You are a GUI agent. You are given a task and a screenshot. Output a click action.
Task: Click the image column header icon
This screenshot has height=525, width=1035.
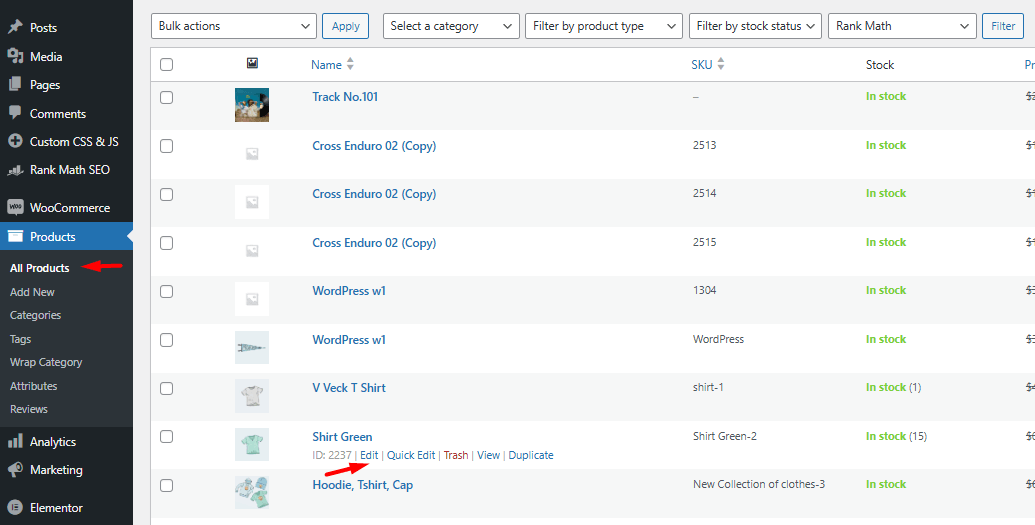pyautogui.click(x=252, y=64)
